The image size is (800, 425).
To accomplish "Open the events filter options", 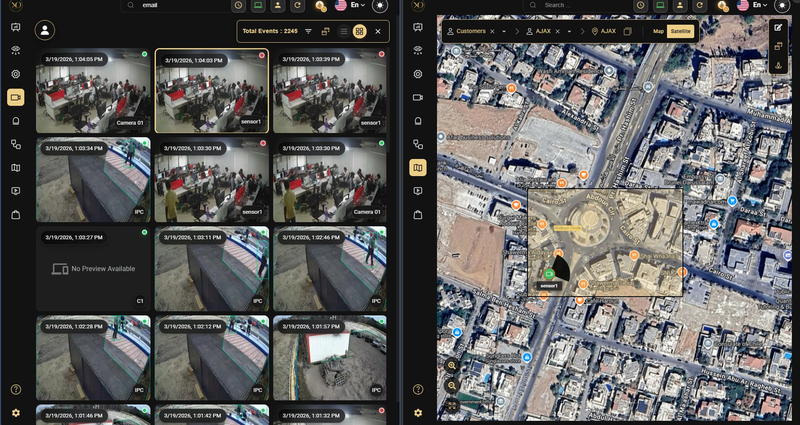I will pyautogui.click(x=308, y=31).
